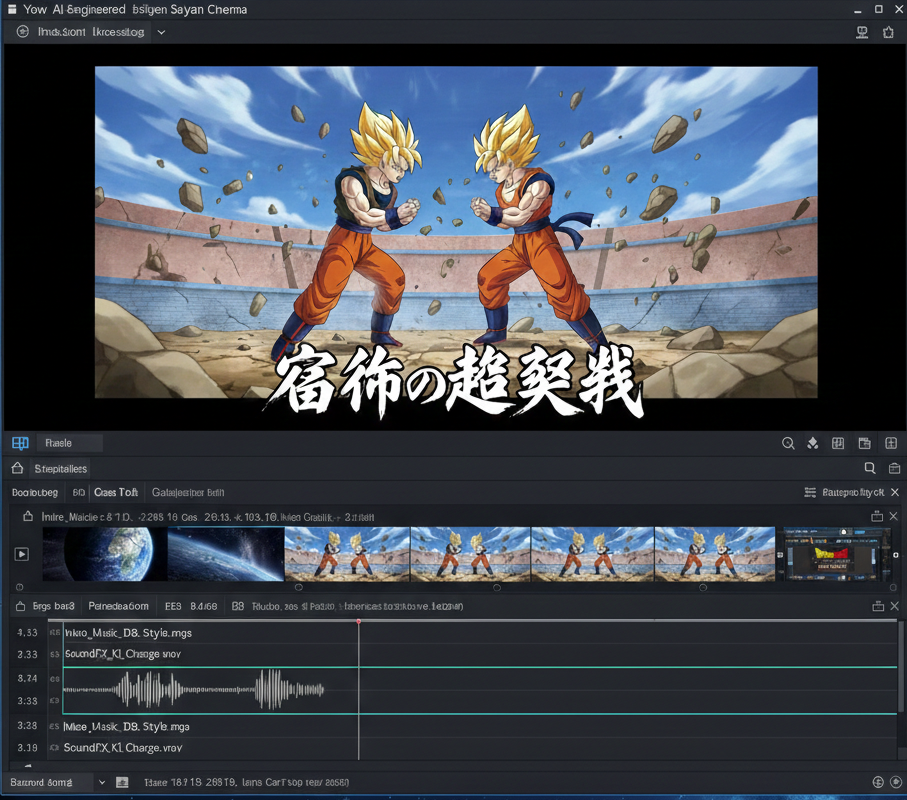Click the blue layout panel icon beside Rasle
The image size is (907, 800).
click(20, 443)
